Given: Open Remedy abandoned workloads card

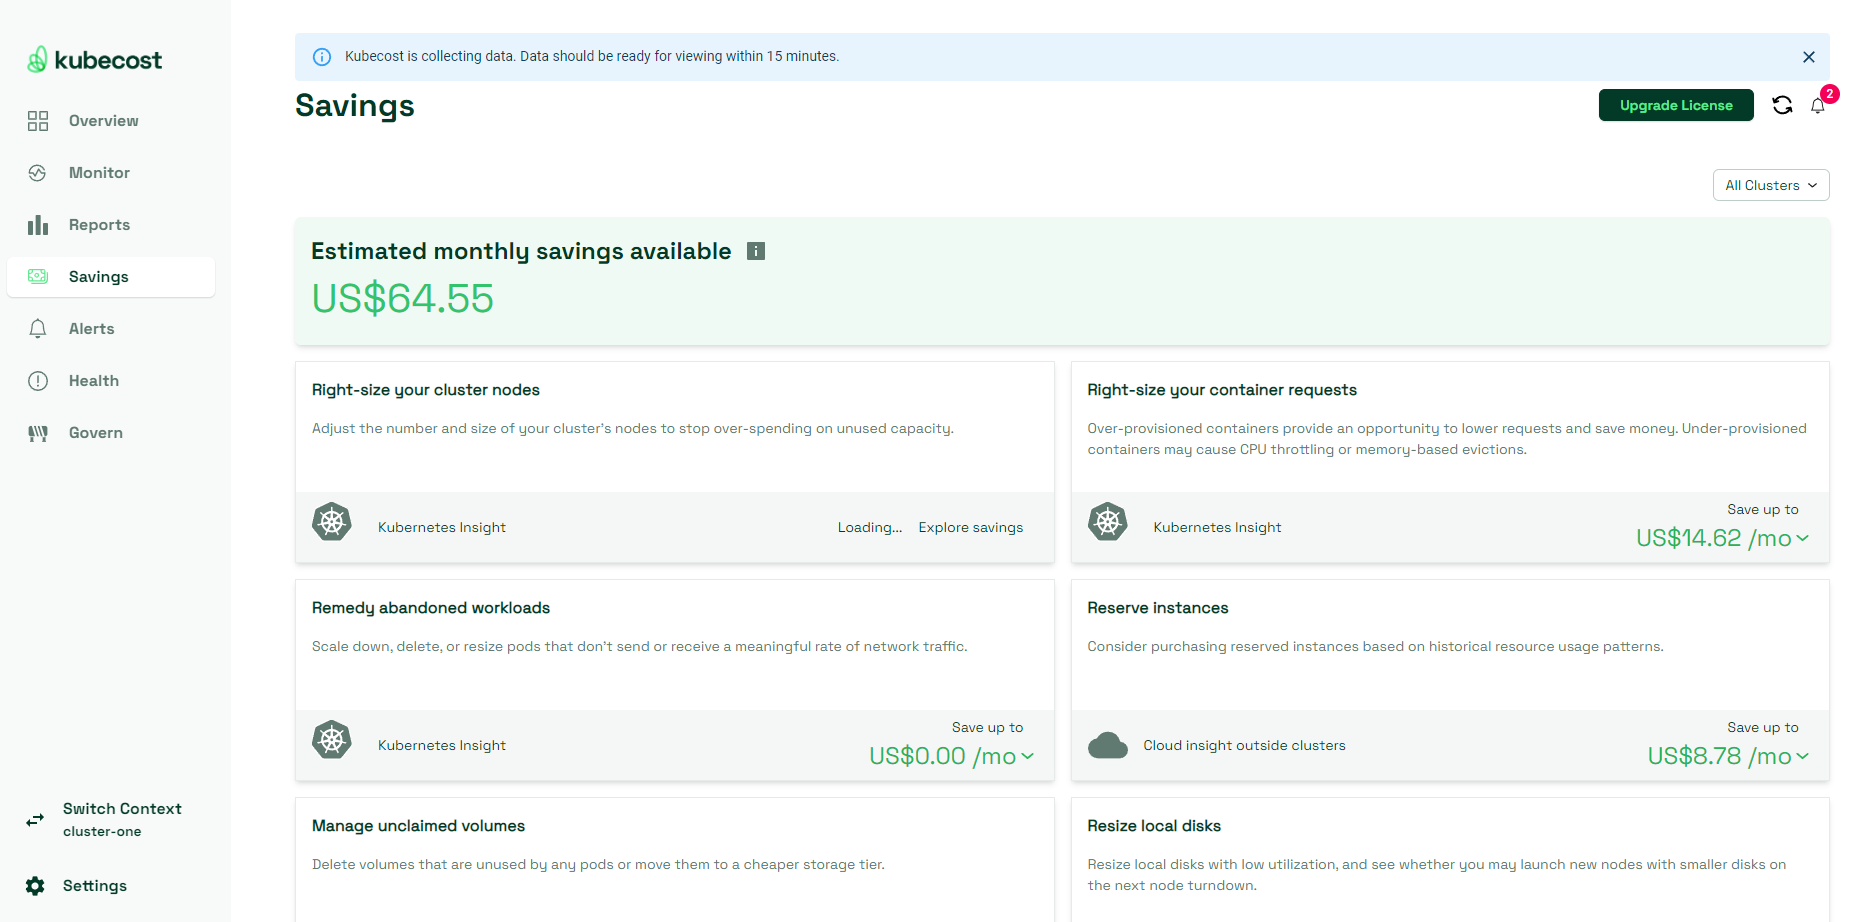Looking at the screenshot, I should pyautogui.click(x=431, y=608).
